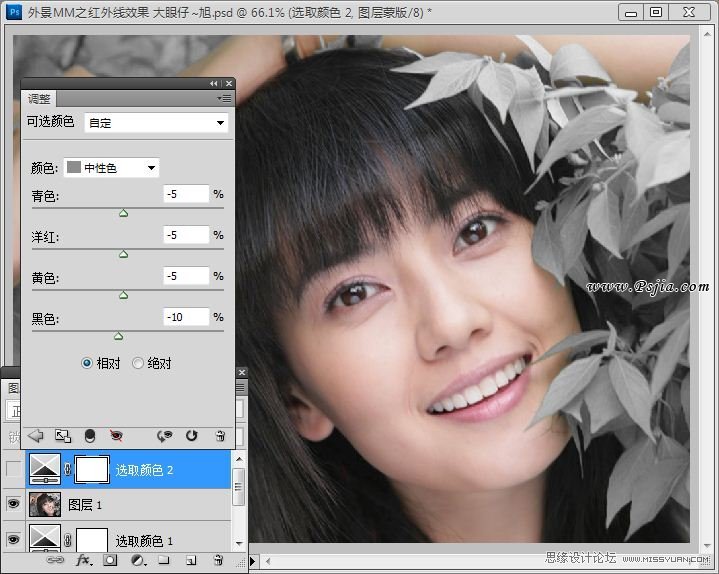Hide 图层 1 using its eye icon
The image size is (719, 574).
pyautogui.click(x=13, y=505)
